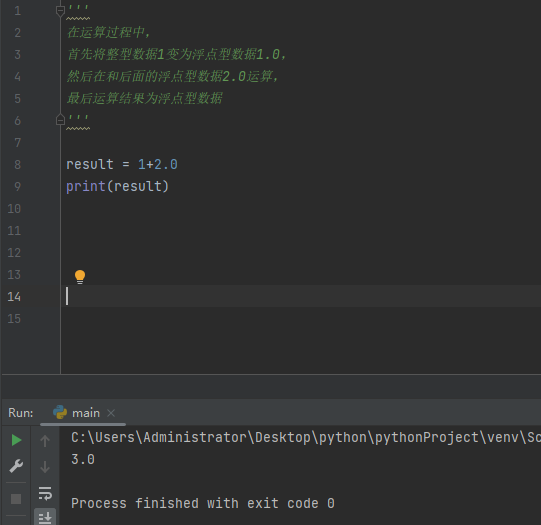Viewport: 541px width, 525px height.
Task: Navigate up the stack trace arrow
Action: click(45, 441)
